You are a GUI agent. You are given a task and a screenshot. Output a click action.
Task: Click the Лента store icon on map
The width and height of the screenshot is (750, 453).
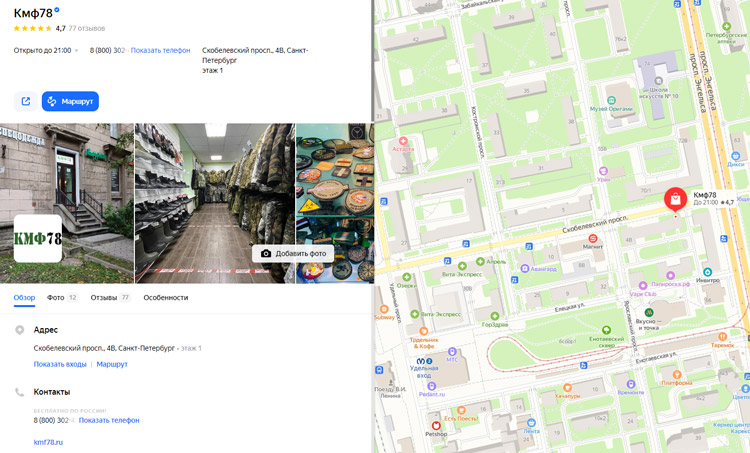531,423
